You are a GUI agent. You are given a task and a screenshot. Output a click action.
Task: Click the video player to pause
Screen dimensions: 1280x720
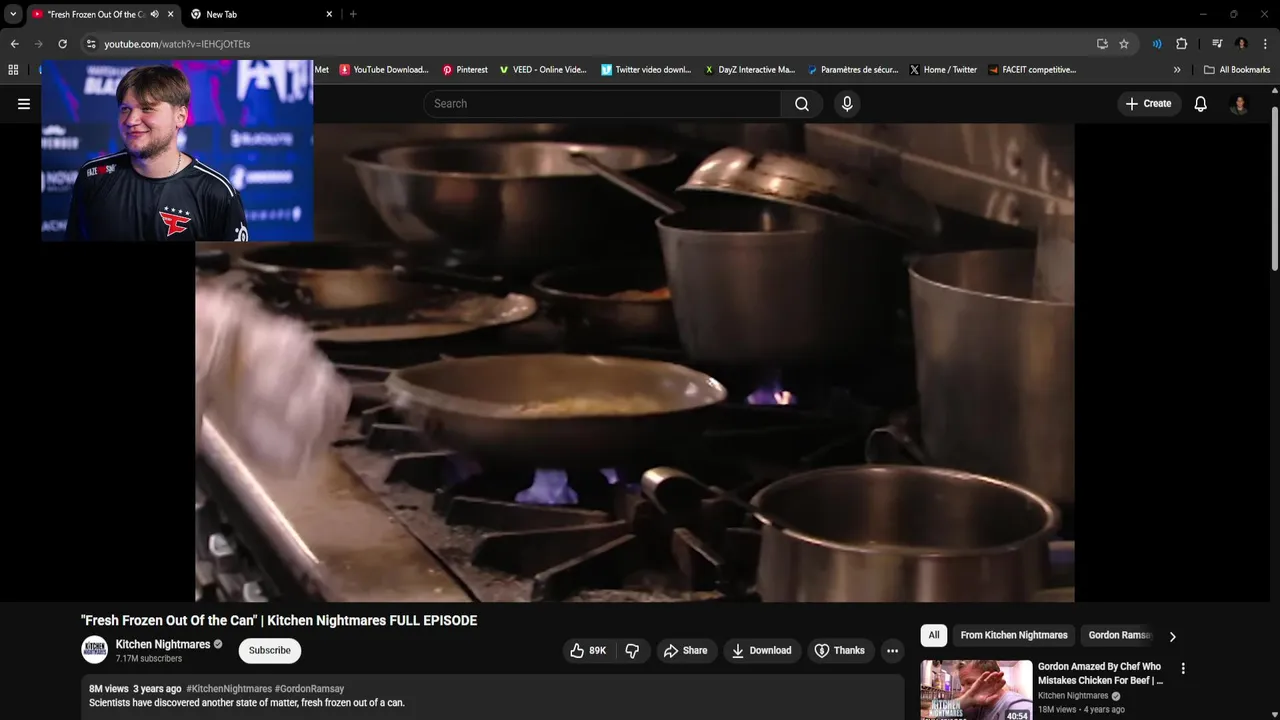[635, 363]
